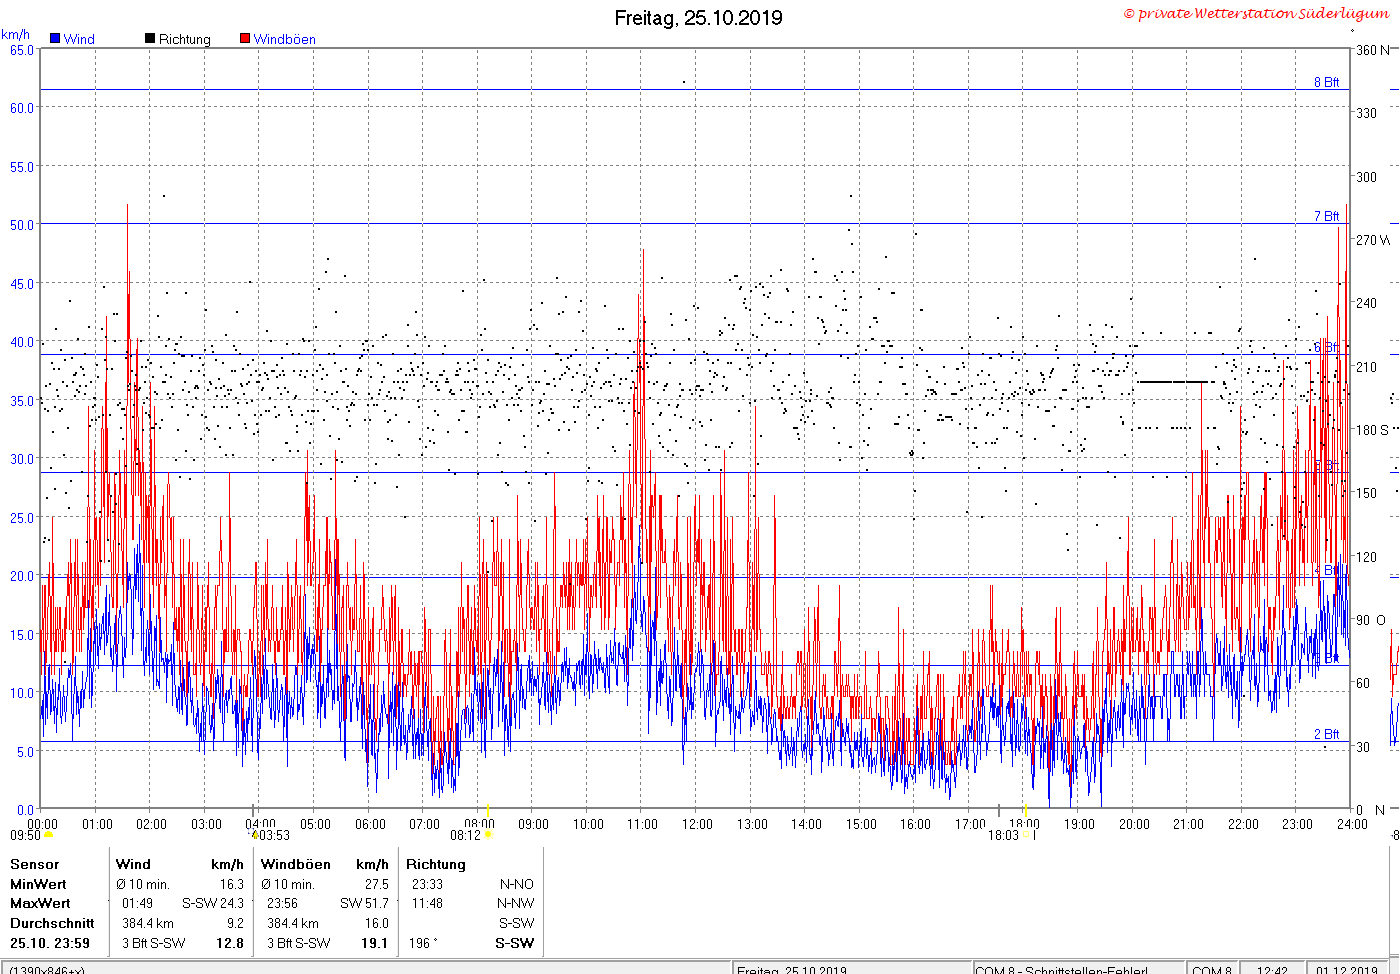Image resolution: width=1400 pixels, height=974 pixels.
Task: Click the yellow sunrise marker at 08:12
Action: pos(488,835)
